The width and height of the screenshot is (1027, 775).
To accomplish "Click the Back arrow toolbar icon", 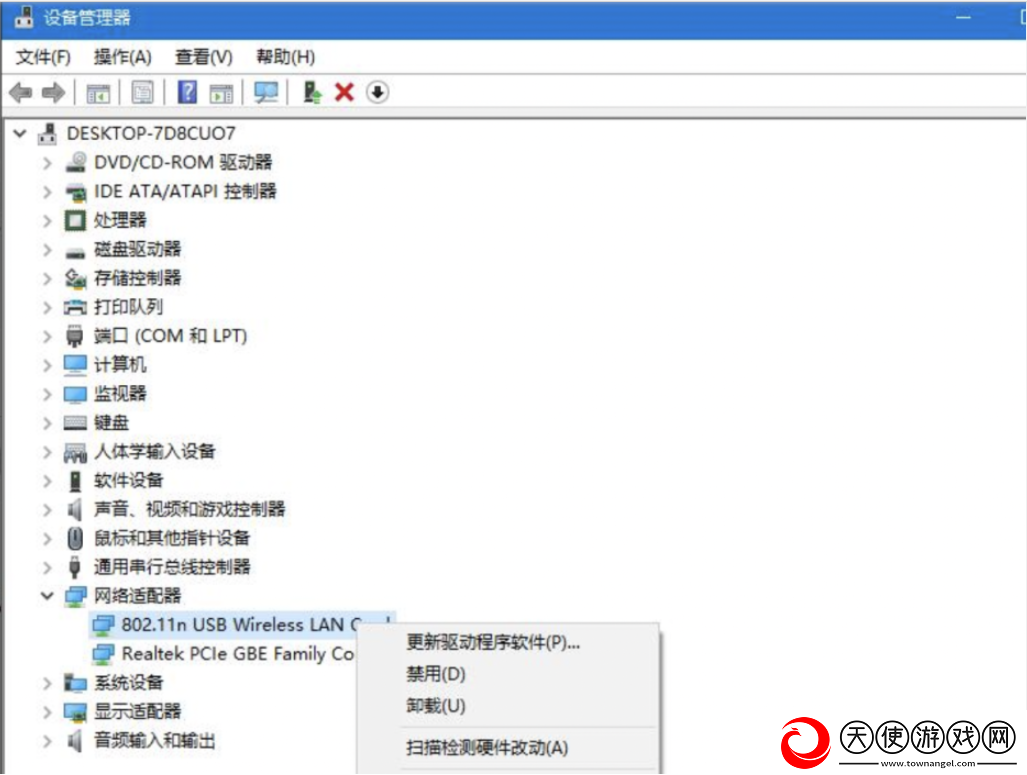I will point(21,92).
